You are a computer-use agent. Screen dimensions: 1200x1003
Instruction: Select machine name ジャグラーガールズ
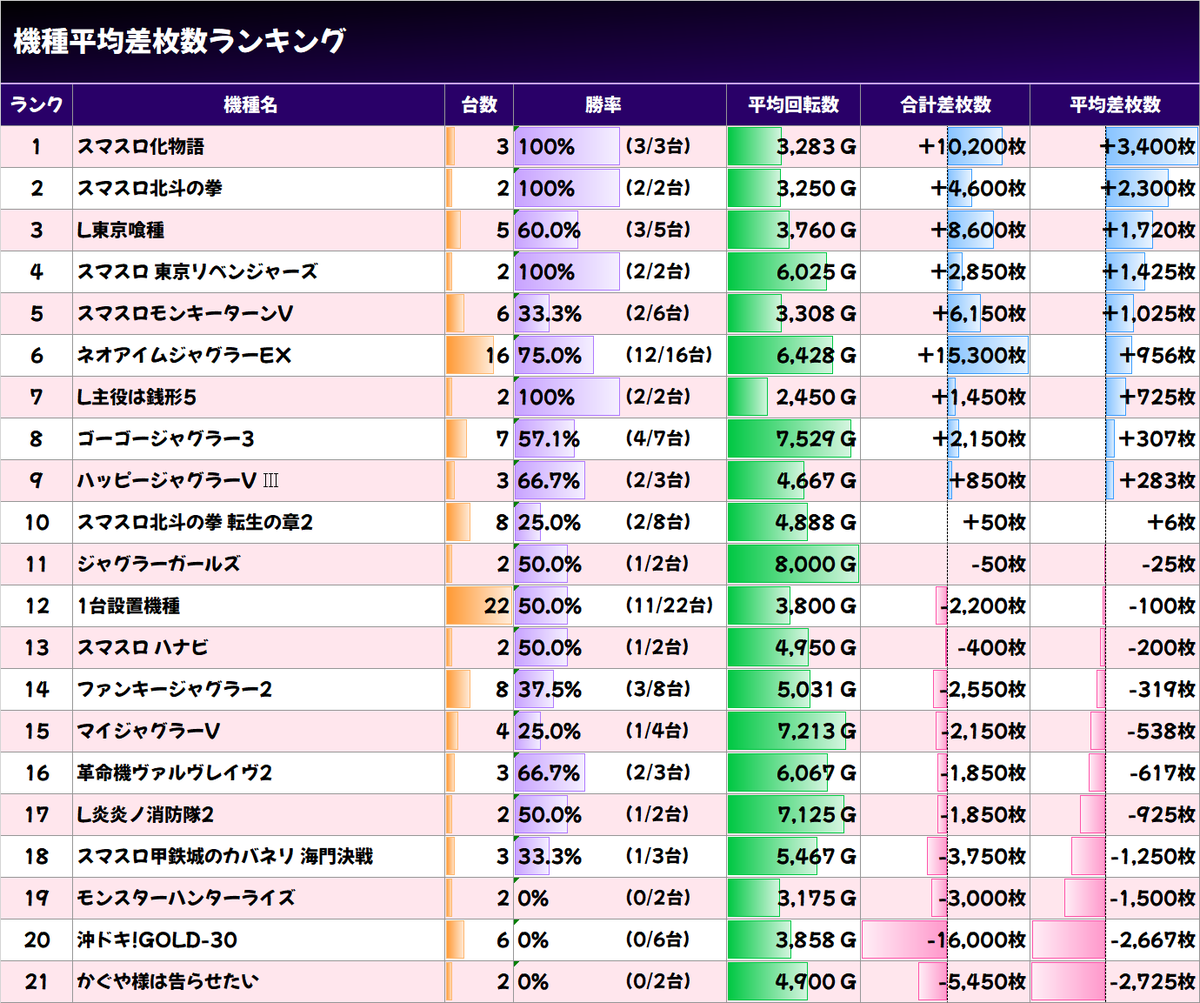pyautogui.click(x=158, y=564)
